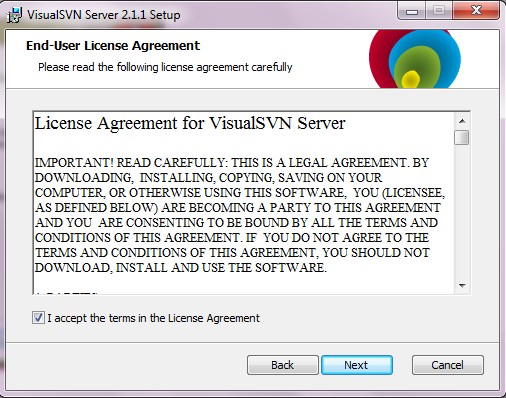506x398 pixels.
Task: Click the yellow center of the VisualSVN logo
Action: click(410, 79)
